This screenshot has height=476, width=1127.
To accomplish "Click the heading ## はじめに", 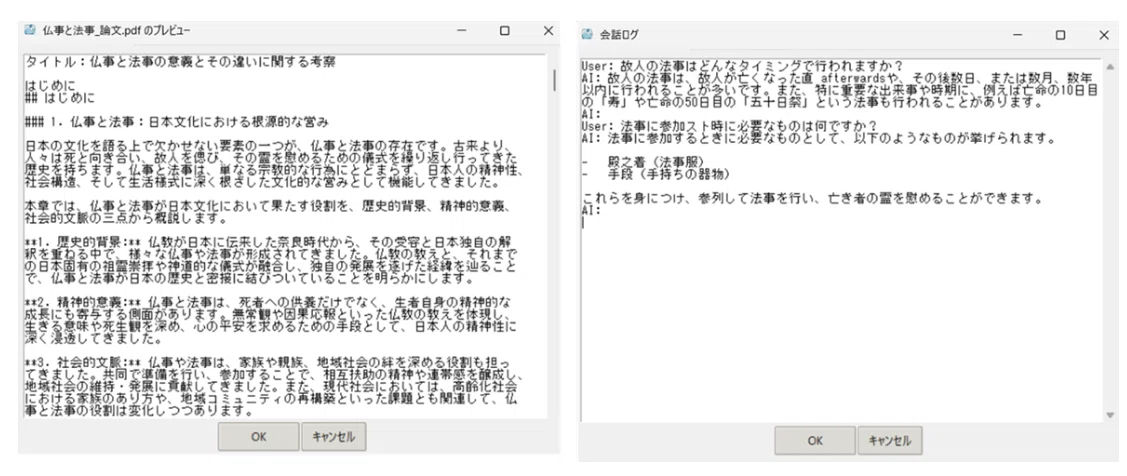I will [60, 98].
